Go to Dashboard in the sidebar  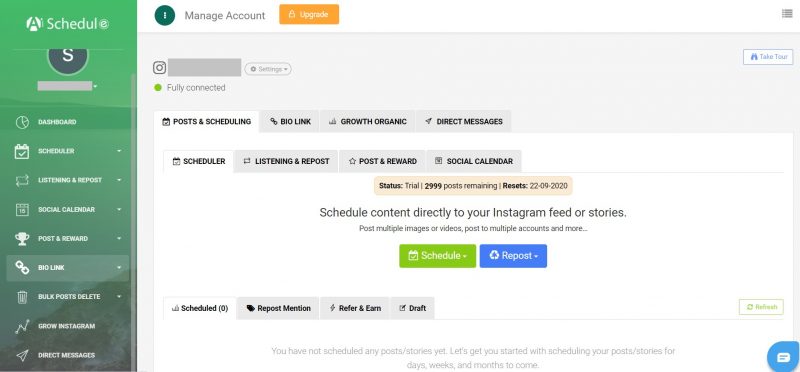[x=57, y=122]
